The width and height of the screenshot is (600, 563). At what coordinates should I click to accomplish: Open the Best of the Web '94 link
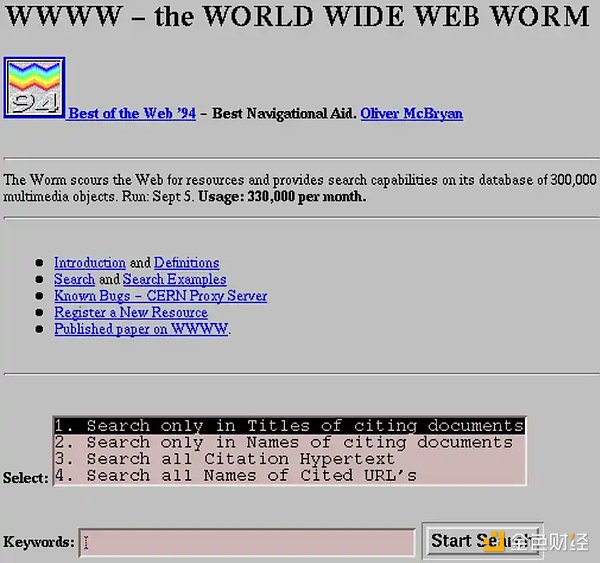pyautogui.click(x=132, y=113)
